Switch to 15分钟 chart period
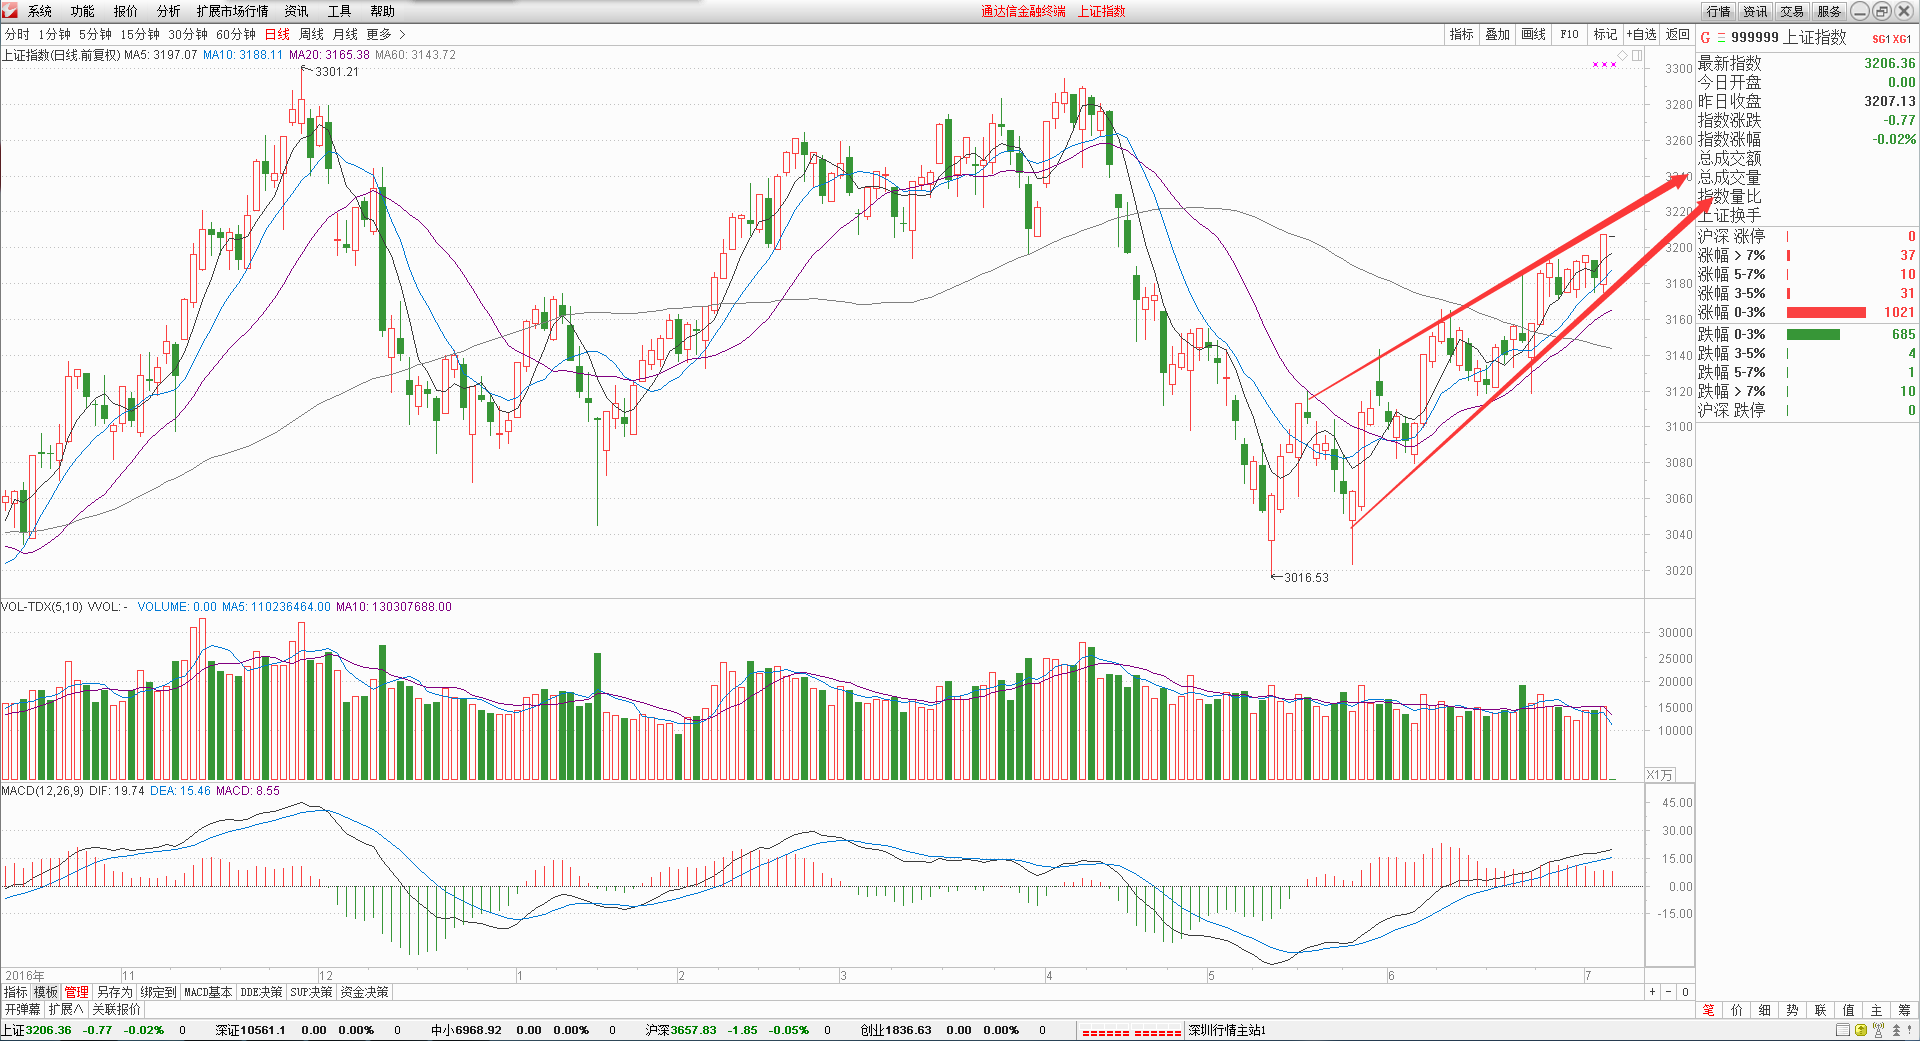The image size is (1920, 1041). pyautogui.click(x=140, y=34)
